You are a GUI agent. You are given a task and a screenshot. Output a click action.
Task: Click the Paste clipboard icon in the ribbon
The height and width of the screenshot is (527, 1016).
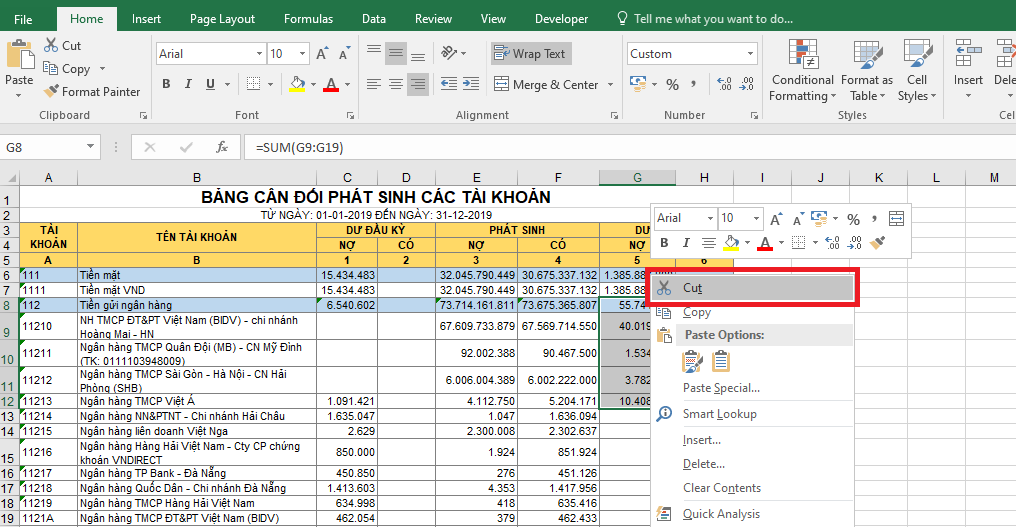click(19, 55)
